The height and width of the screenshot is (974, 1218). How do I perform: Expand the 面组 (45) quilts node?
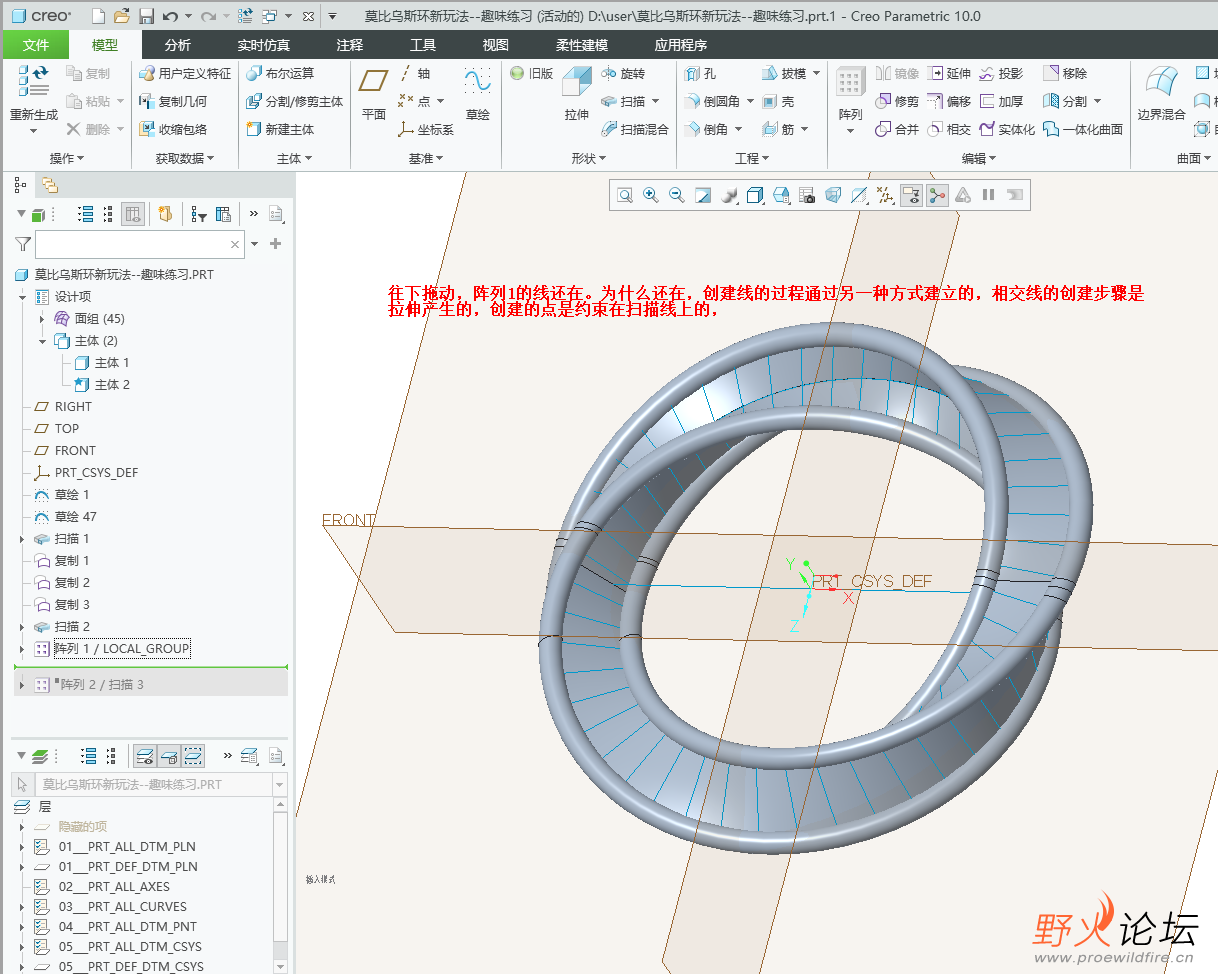pyautogui.click(x=42, y=319)
